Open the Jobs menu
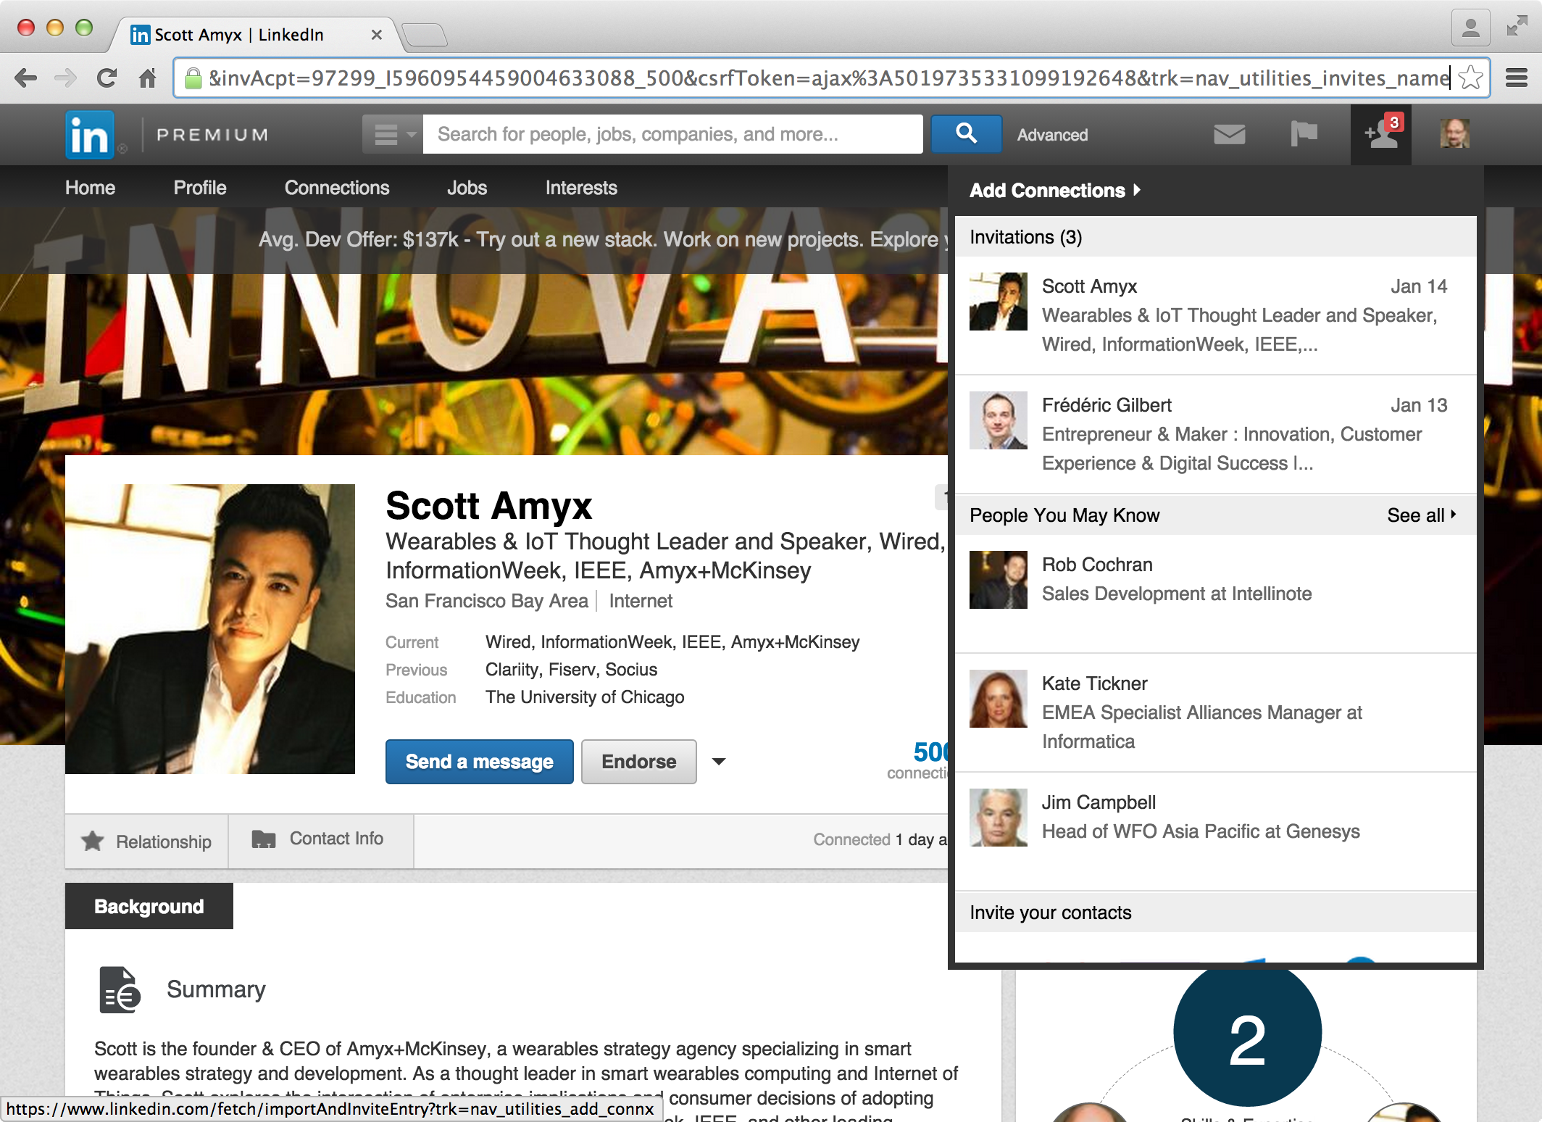Viewport: 1542px width, 1122px height. coord(467,188)
